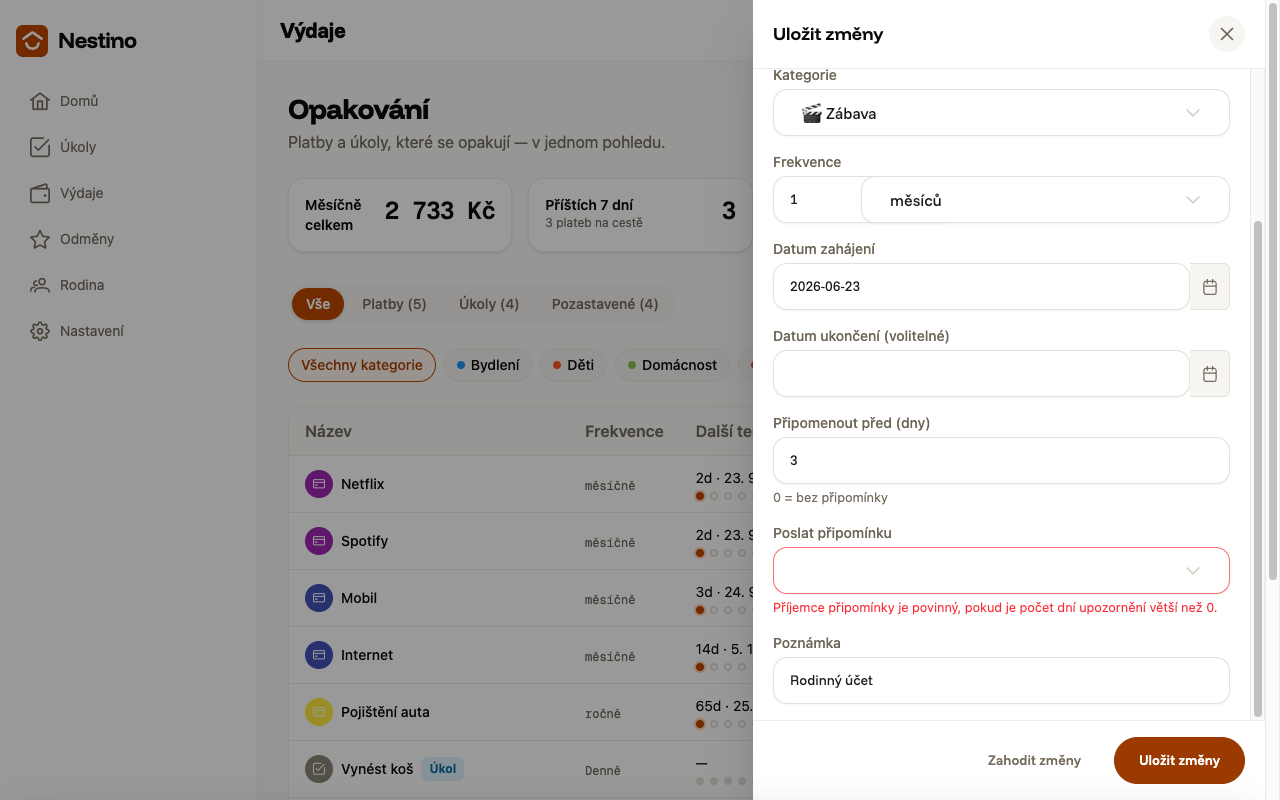The width and height of the screenshot is (1280, 800).
Task: Open calendar picker for Datum ukončení
Action: click(1210, 374)
